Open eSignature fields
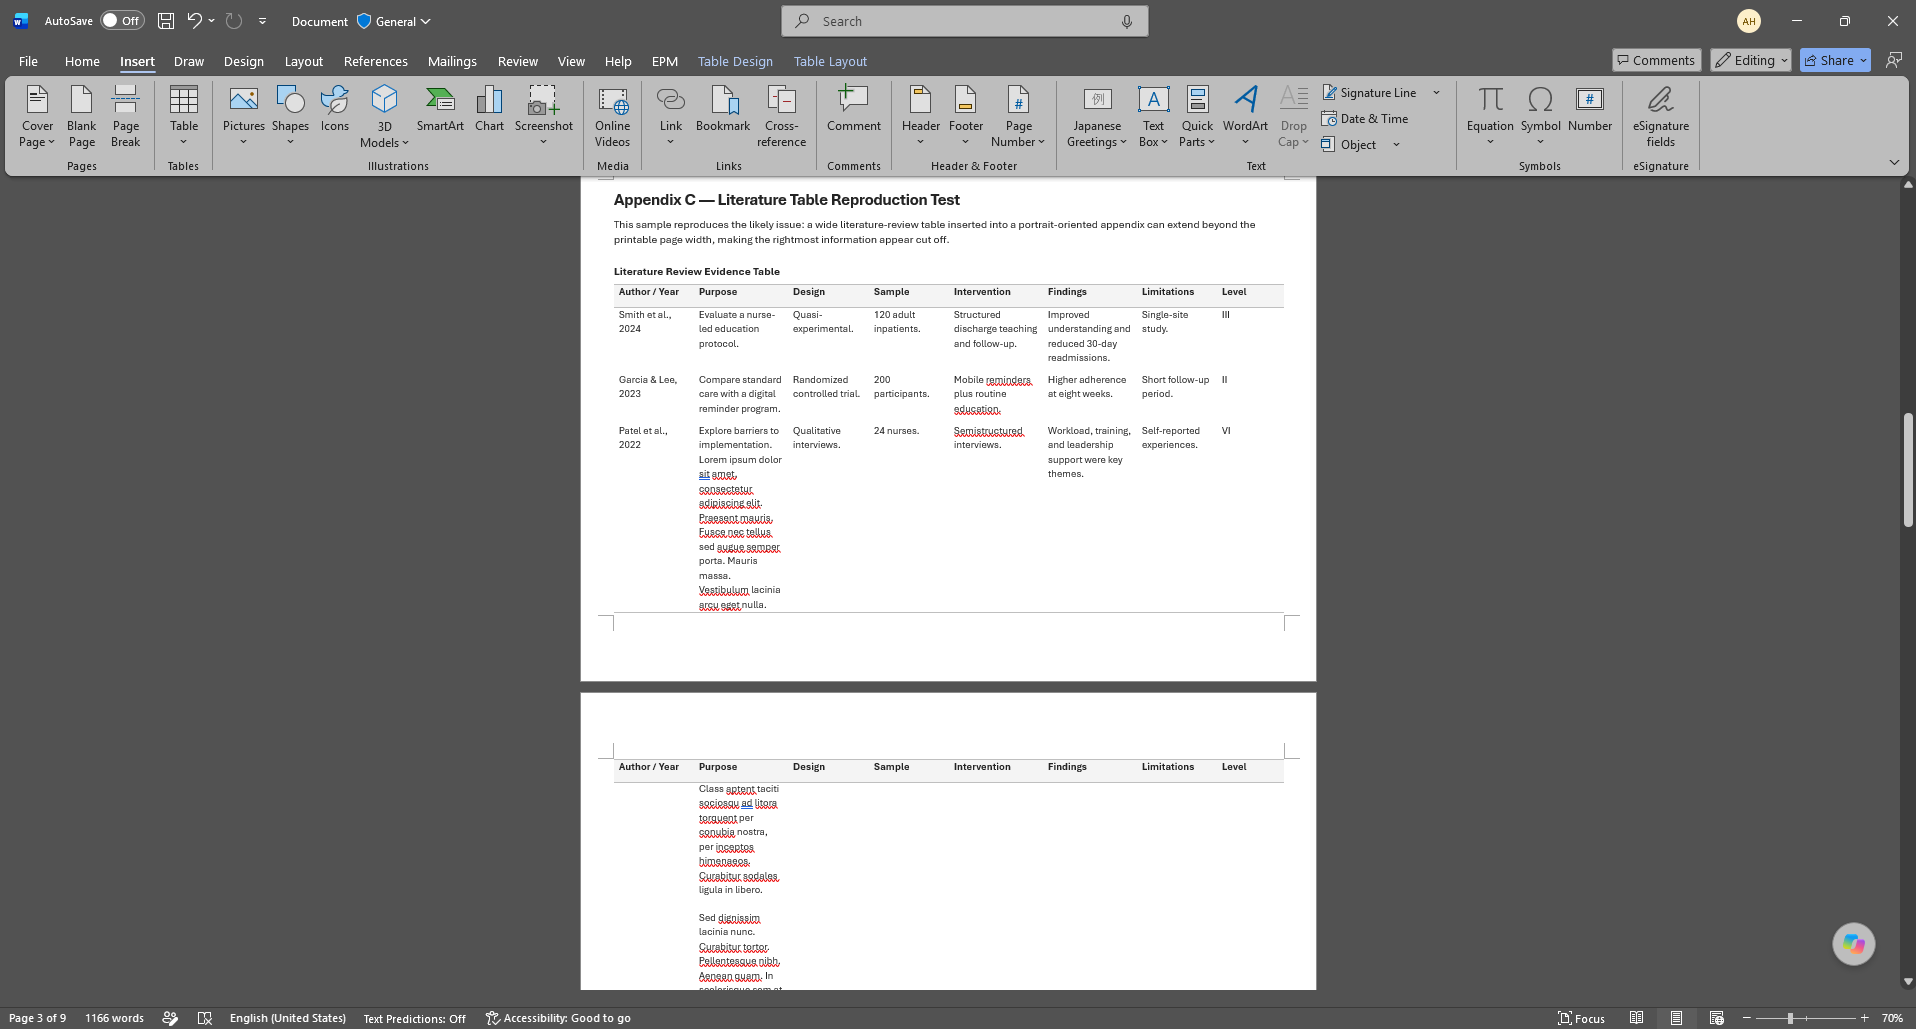1916x1029 pixels. [x=1660, y=116]
